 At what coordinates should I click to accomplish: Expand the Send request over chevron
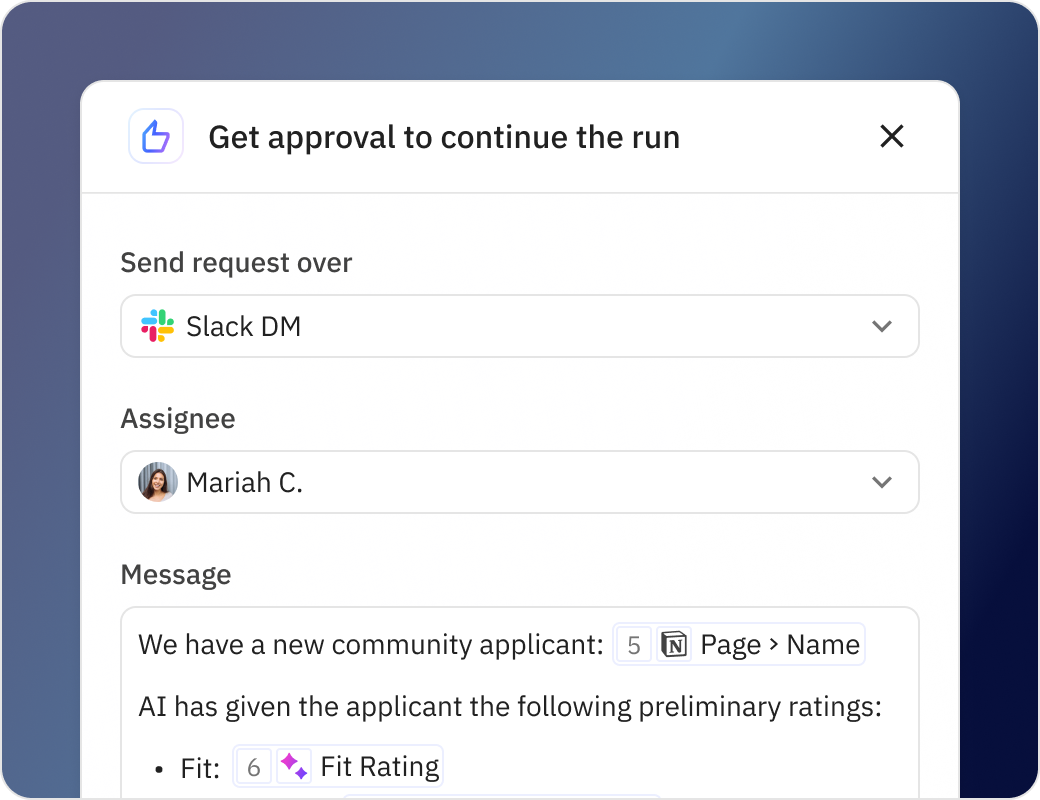(x=881, y=326)
